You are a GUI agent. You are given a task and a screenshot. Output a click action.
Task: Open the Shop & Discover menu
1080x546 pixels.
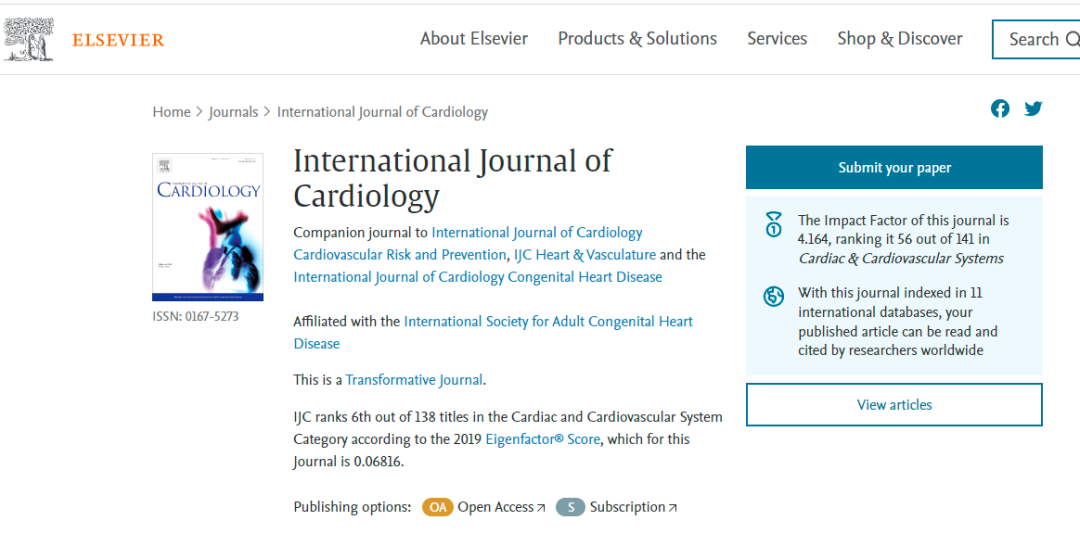click(900, 39)
